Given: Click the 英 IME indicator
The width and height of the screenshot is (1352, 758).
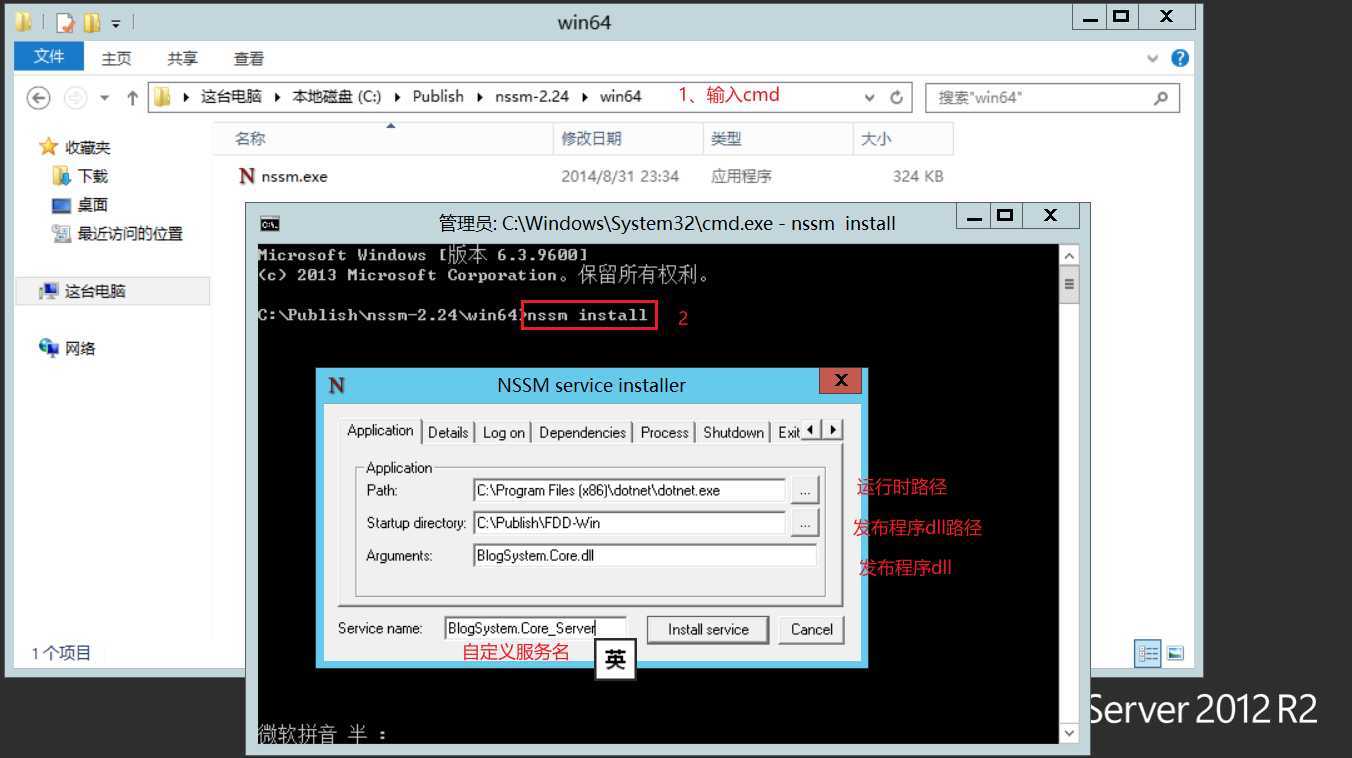Looking at the screenshot, I should pyautogui.click(x=615, y=660).
